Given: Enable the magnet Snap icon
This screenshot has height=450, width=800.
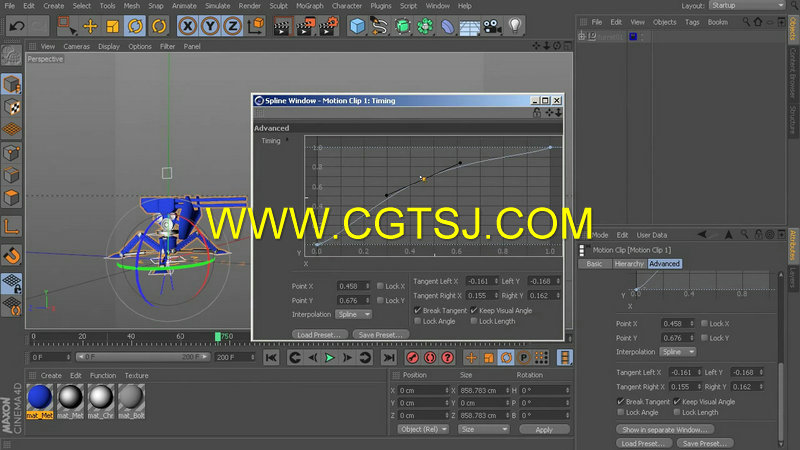Looking at the screenshot, I should click(12, 255).
